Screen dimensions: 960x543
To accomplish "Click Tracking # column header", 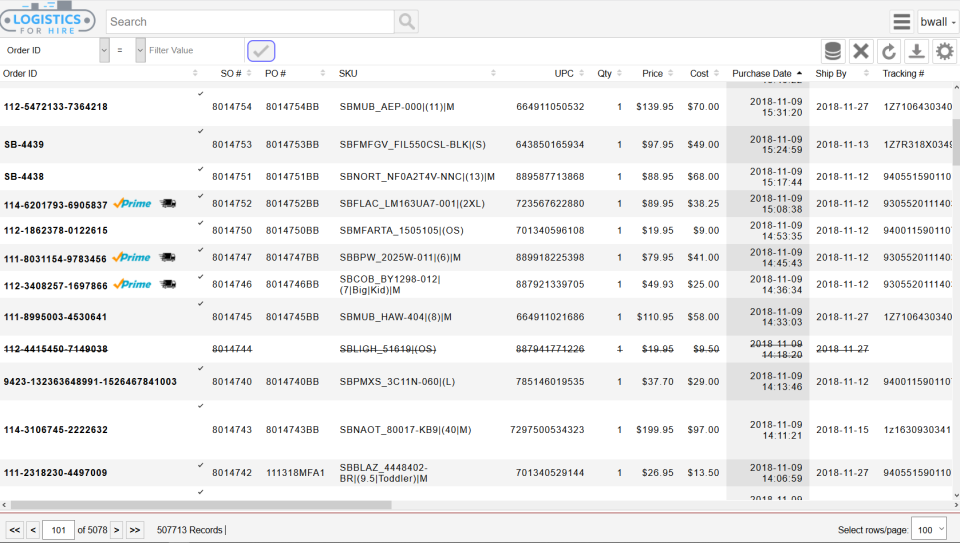I will 903,73.
